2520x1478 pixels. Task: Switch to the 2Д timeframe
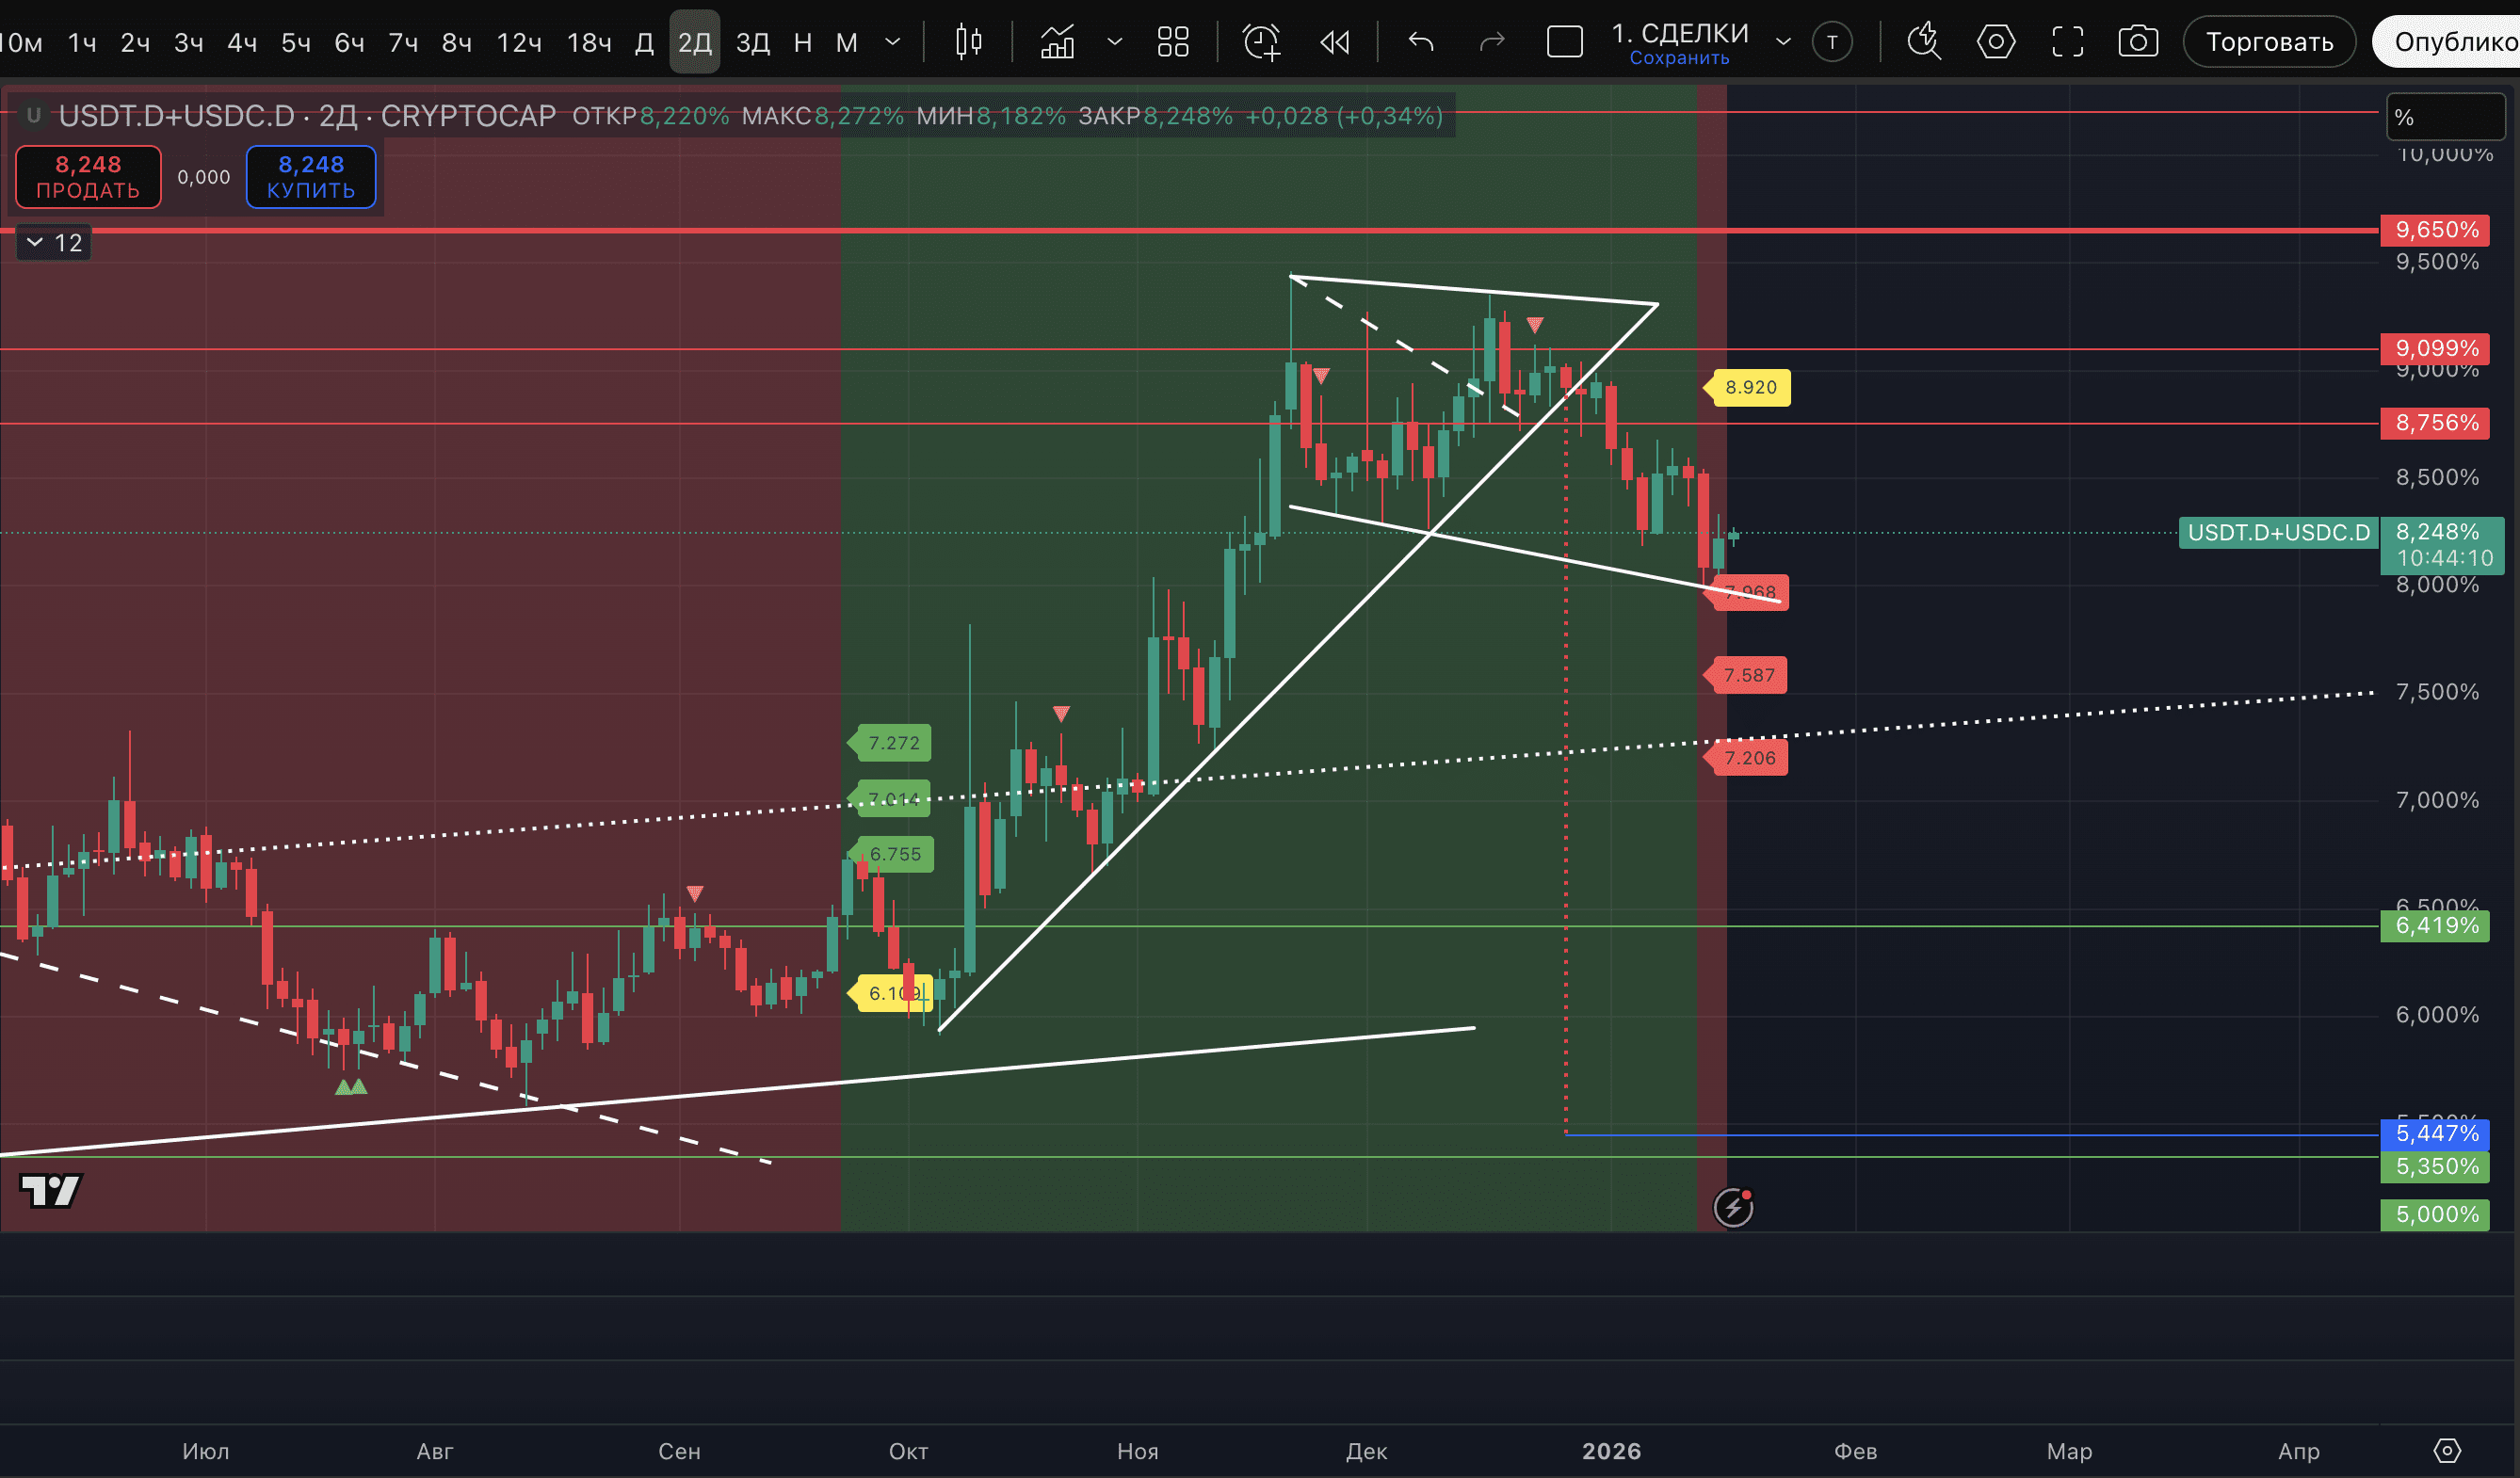[x=694, y=42]
